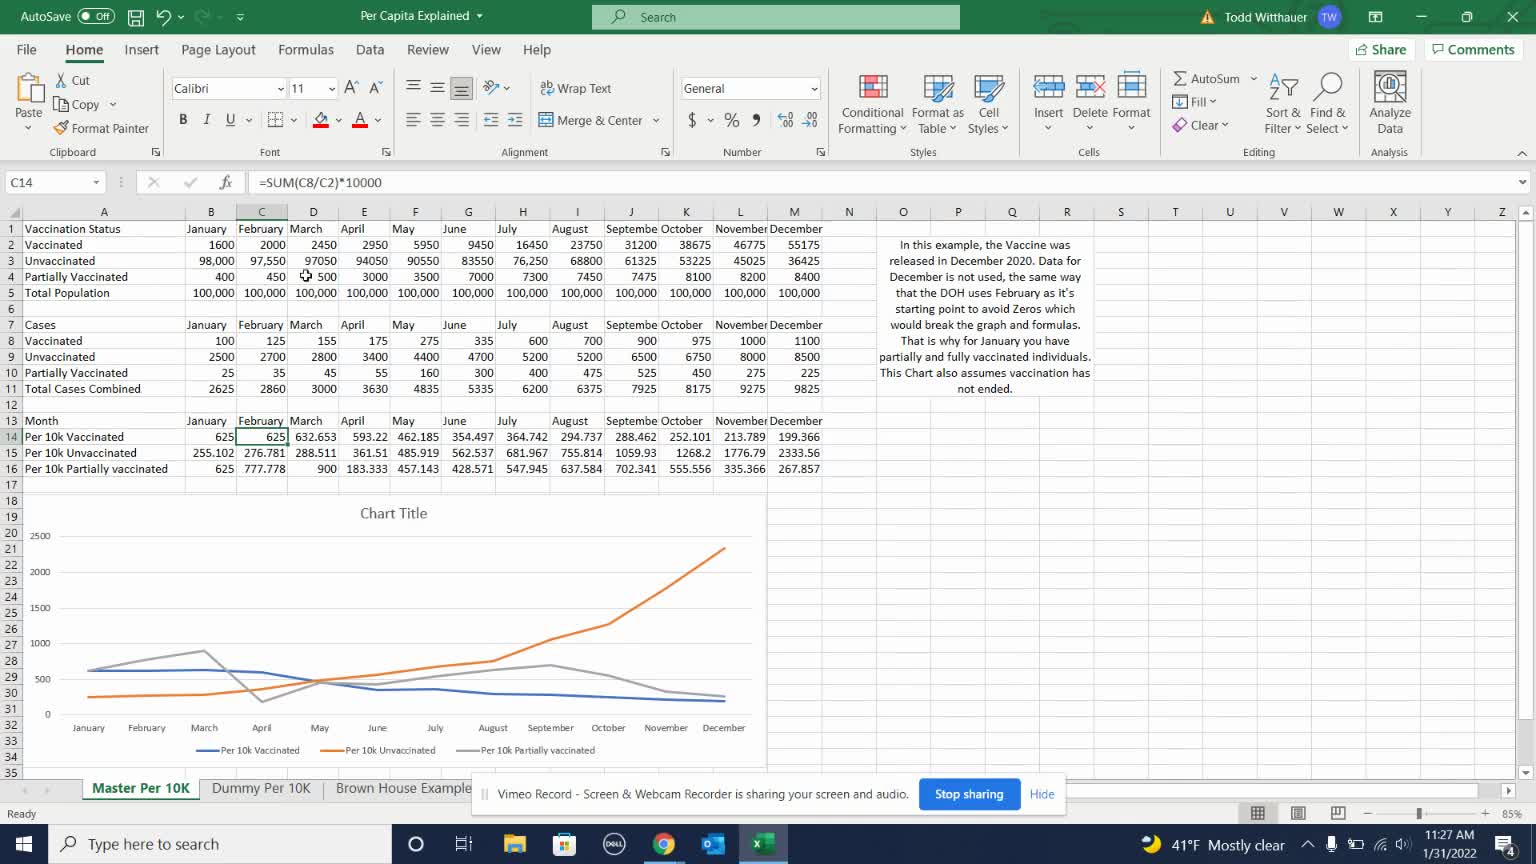
Task: Click the zoom slider handle
Action: coord(1418,814)
